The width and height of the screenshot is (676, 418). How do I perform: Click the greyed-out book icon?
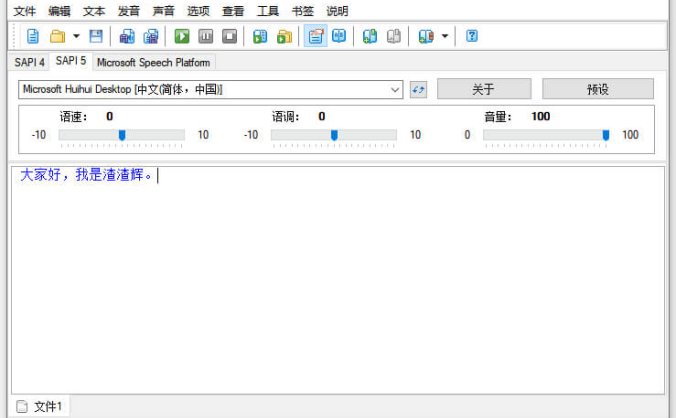[393, 36]
